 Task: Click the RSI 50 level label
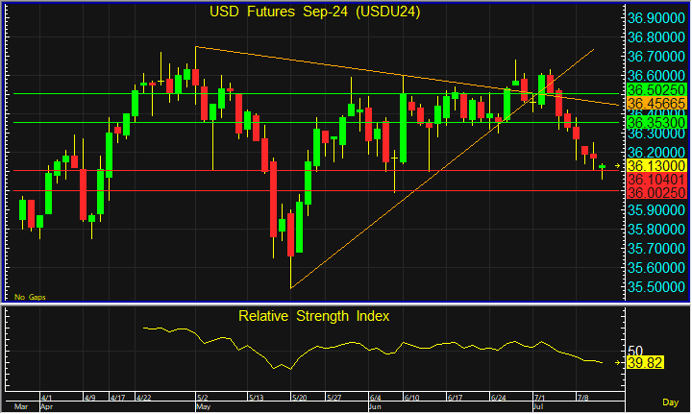tap(634, 350)
